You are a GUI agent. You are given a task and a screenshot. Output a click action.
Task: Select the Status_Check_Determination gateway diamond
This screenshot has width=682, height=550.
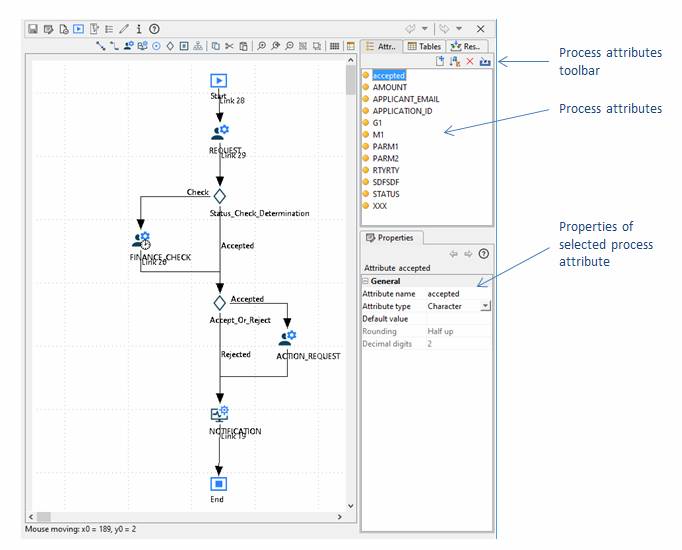[x=220, y=196]
